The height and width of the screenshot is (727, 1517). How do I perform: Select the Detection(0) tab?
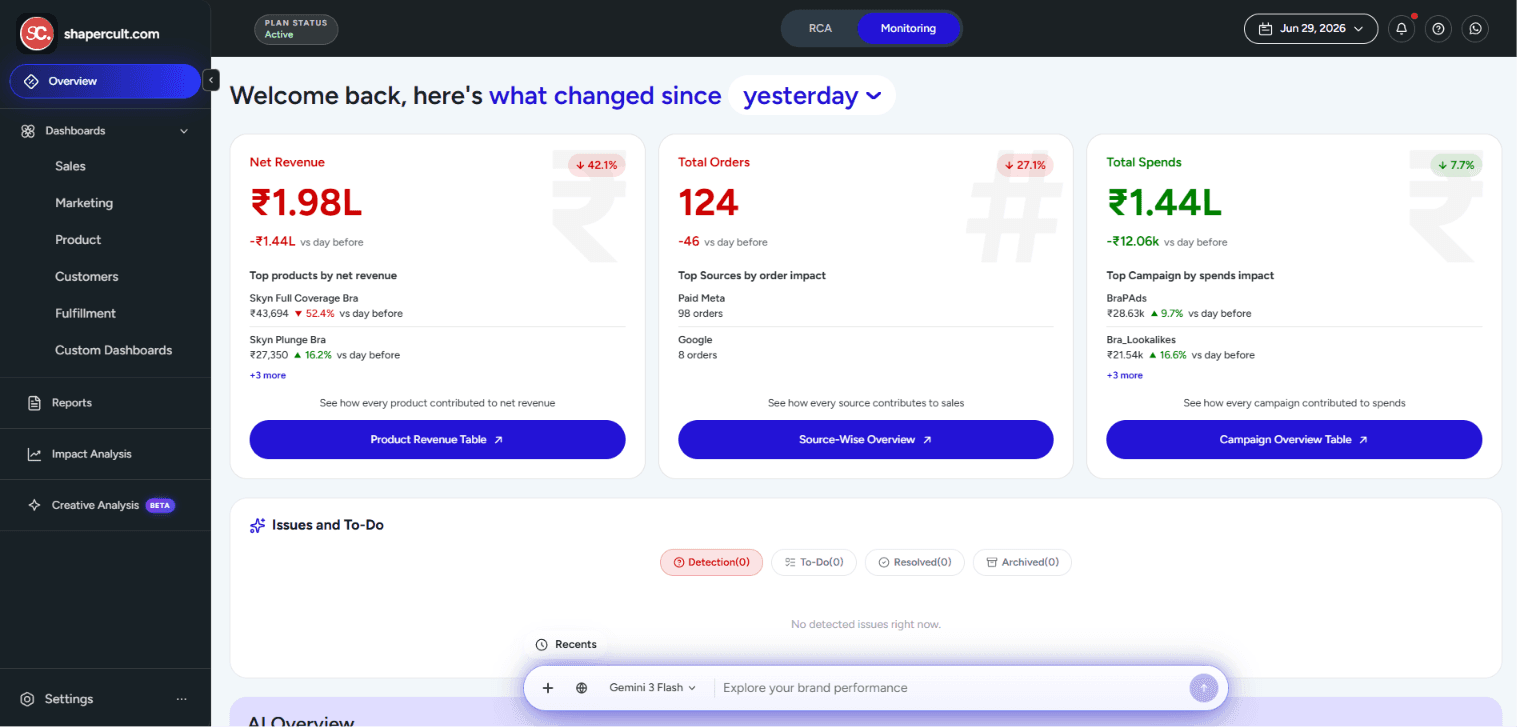[x=711, y=562]
